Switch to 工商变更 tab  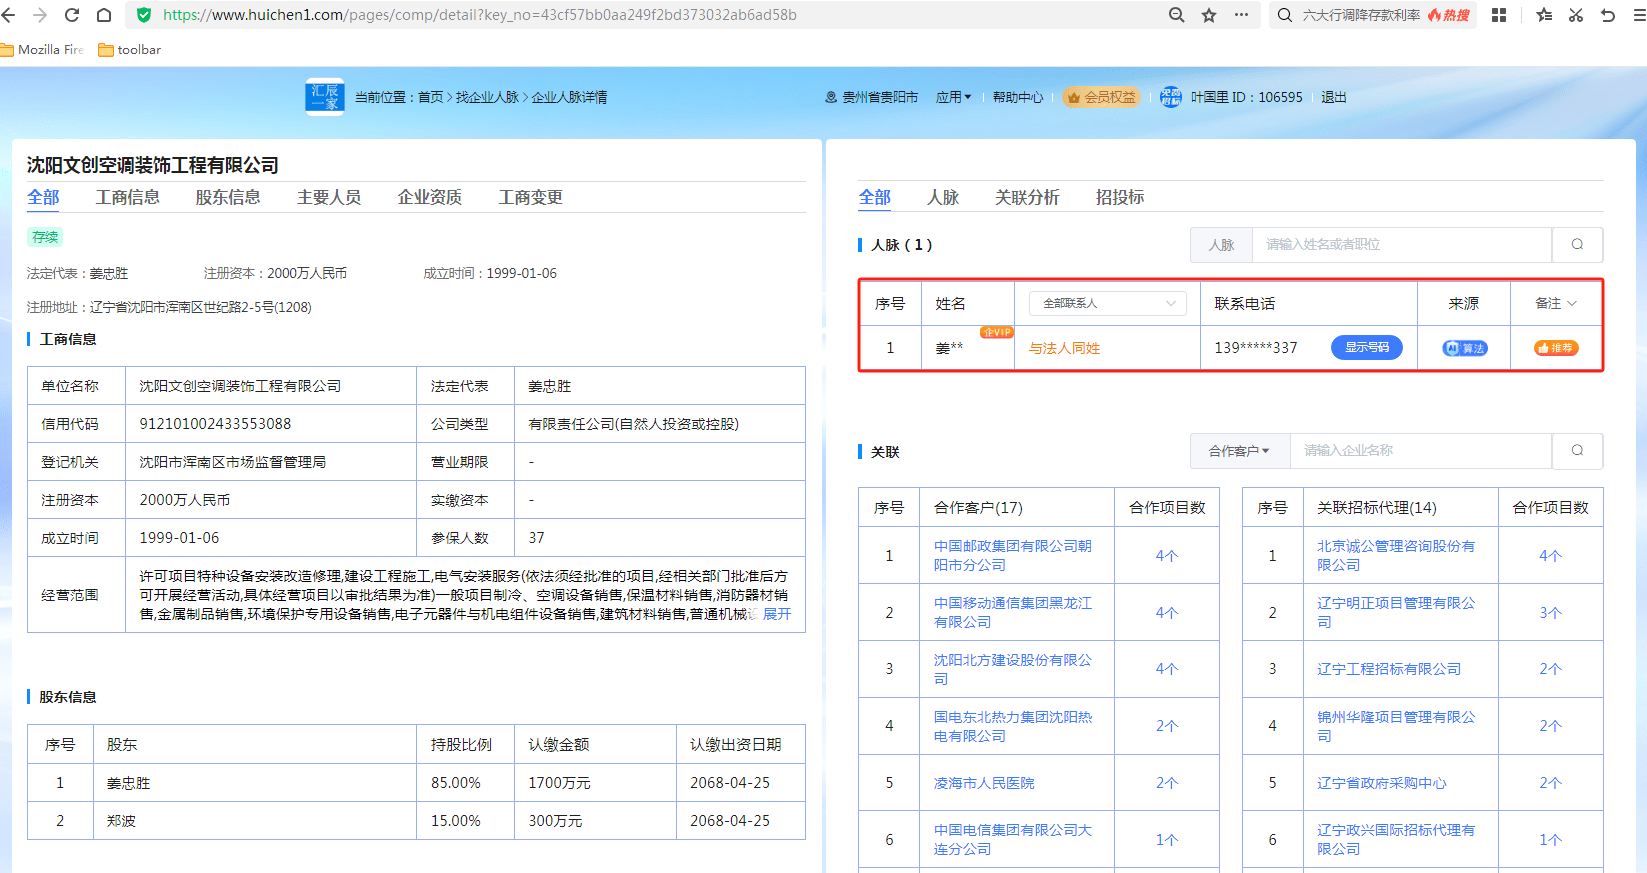[x=531, y=197]
